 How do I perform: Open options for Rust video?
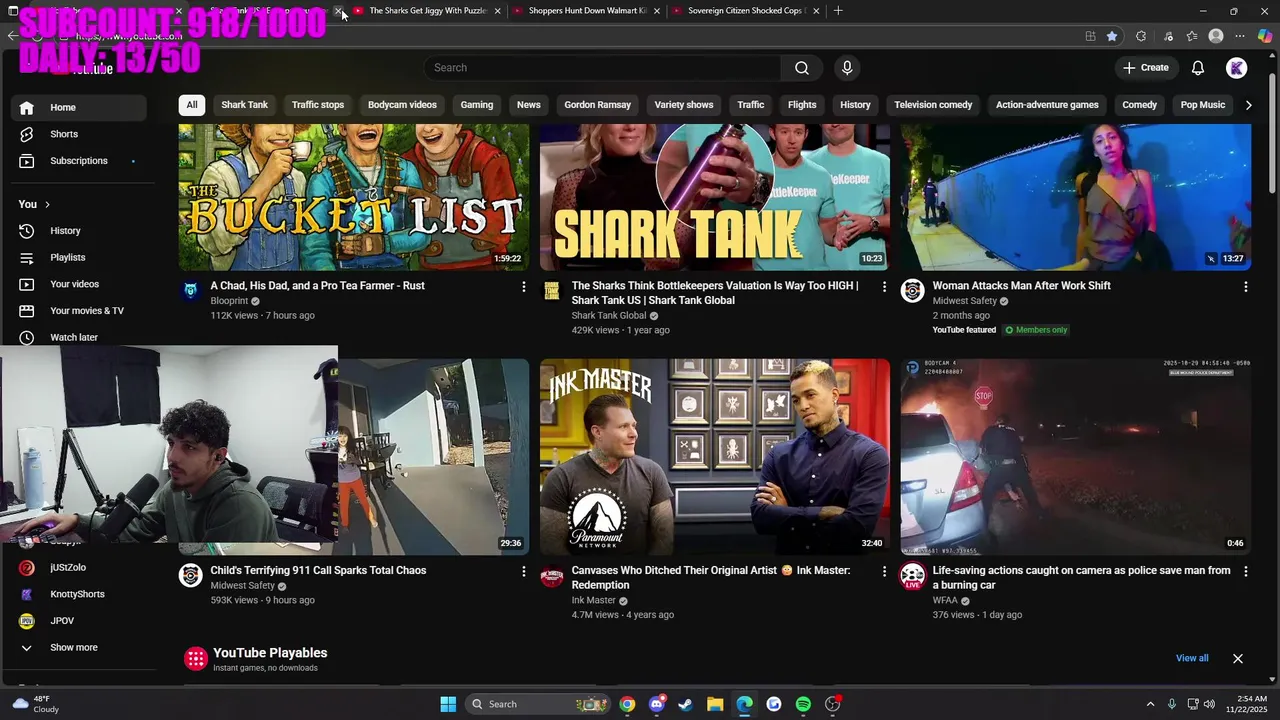(523, 287)
